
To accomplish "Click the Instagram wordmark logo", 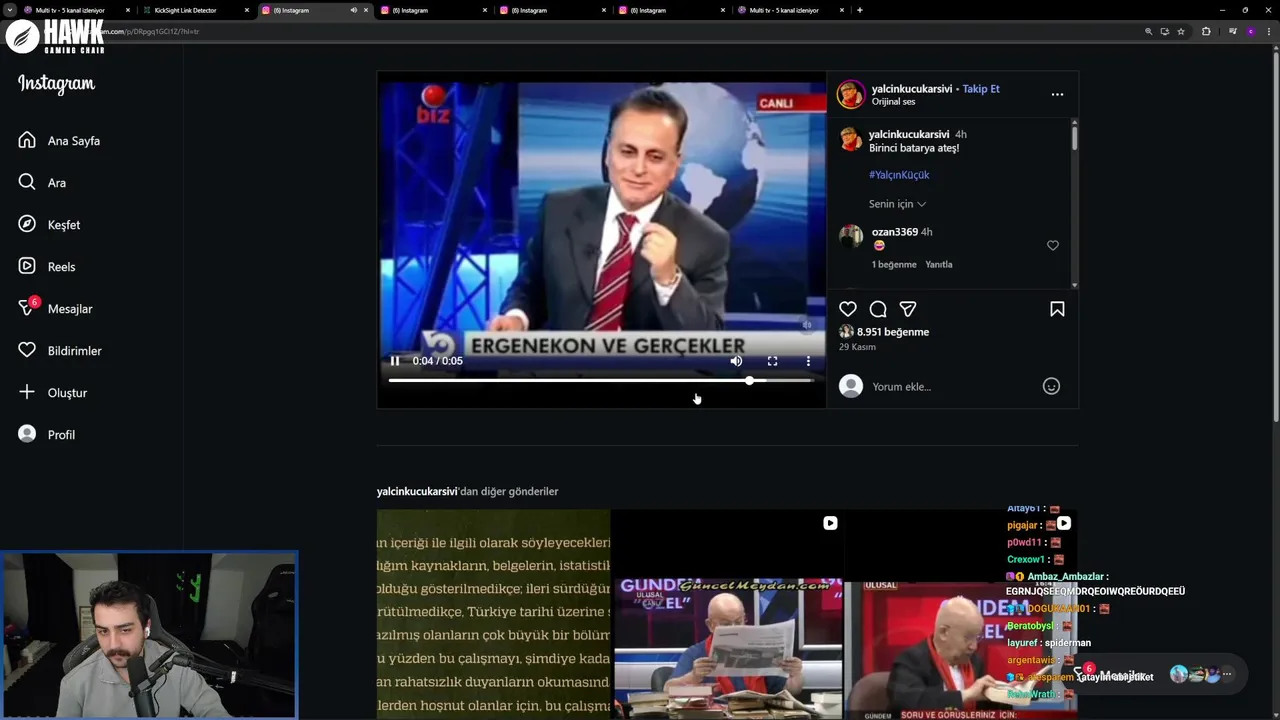I will click(57, 84).
